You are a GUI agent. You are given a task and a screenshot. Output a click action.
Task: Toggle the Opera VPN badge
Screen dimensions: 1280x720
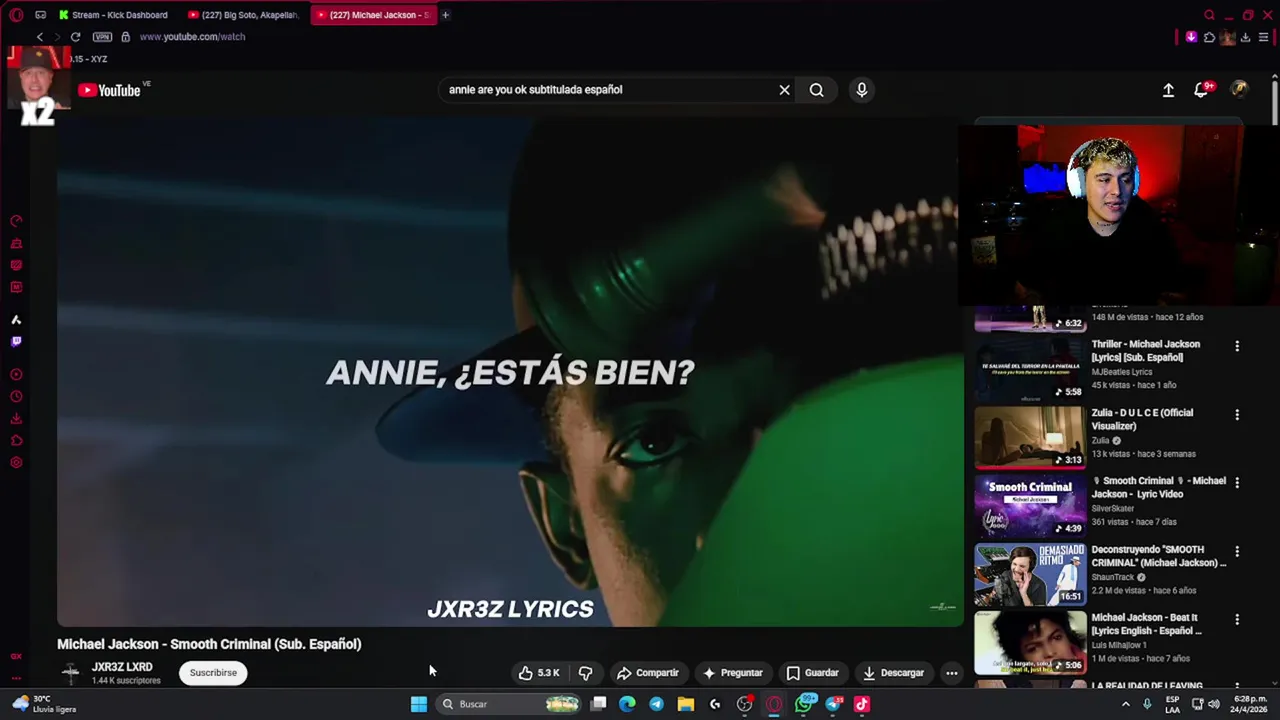pos(102,37)
